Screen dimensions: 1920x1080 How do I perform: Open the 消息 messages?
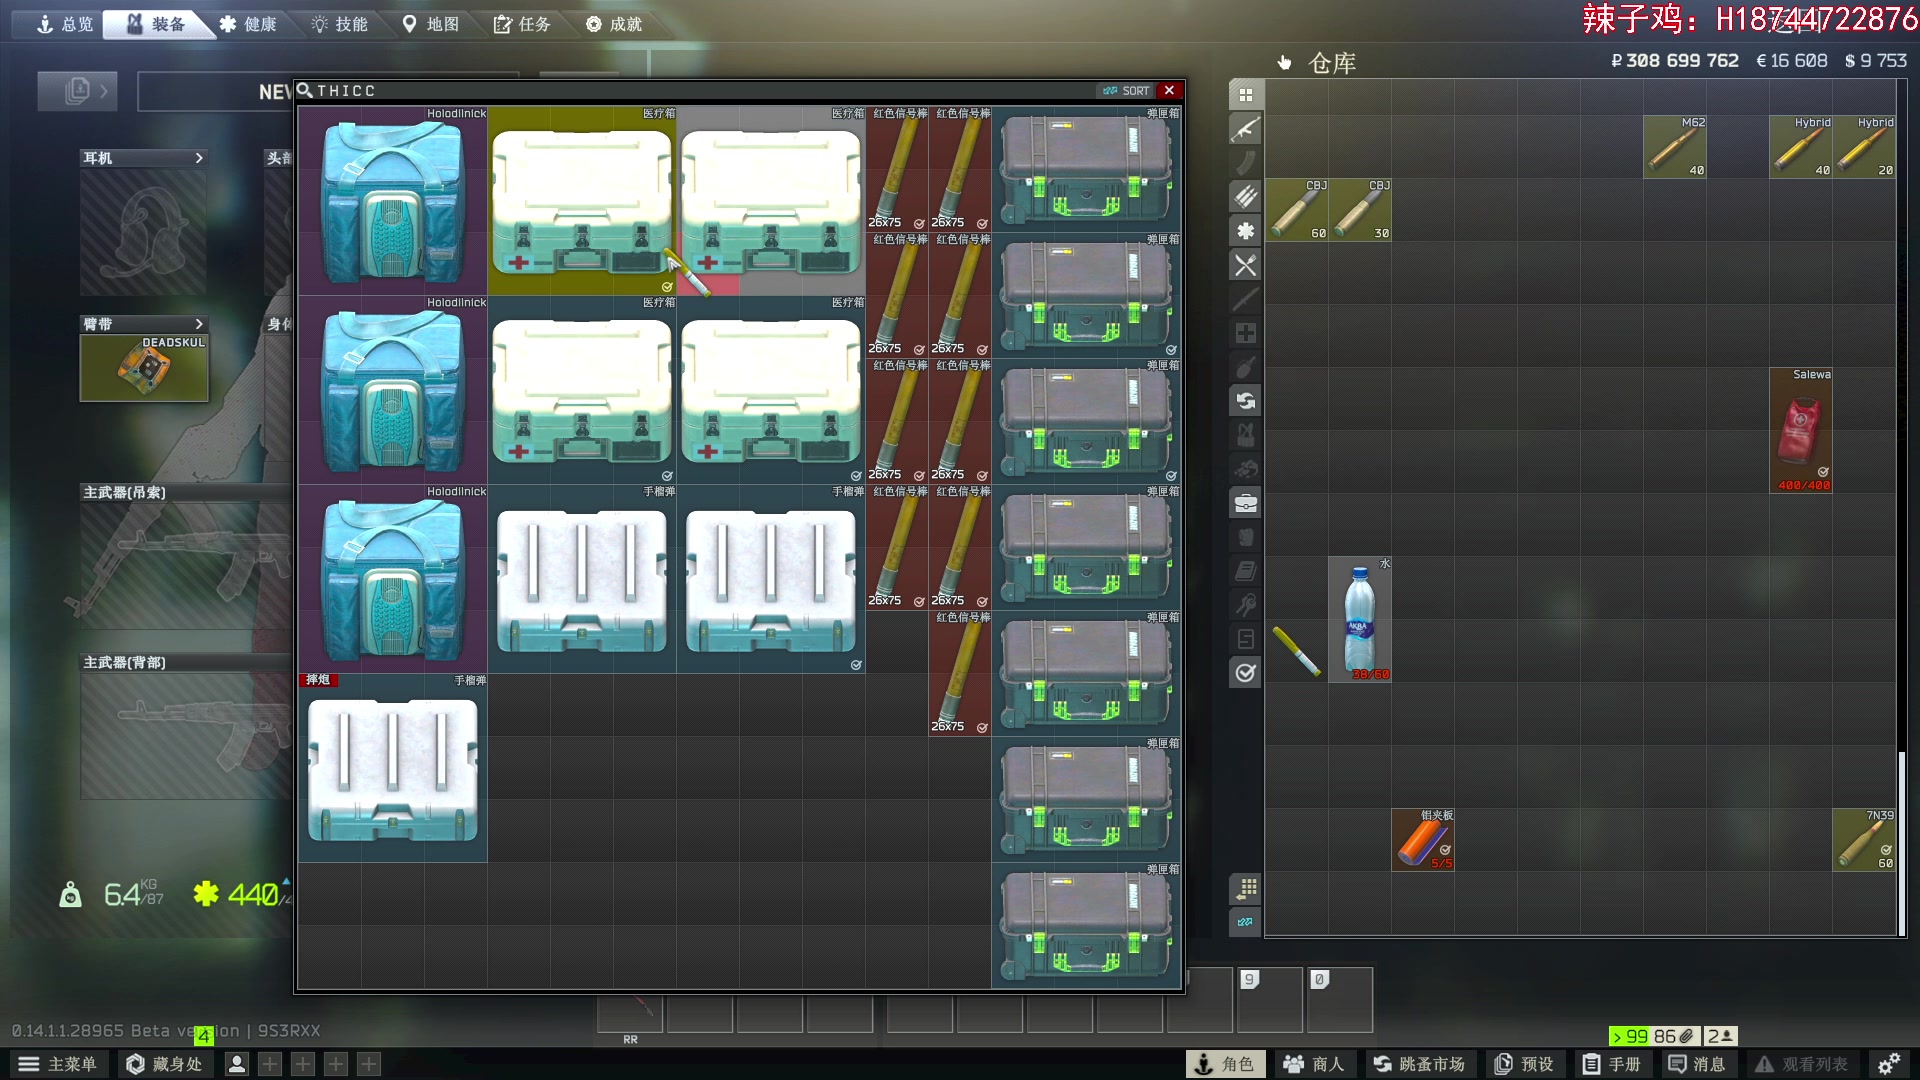(x=1697, y=1064)
